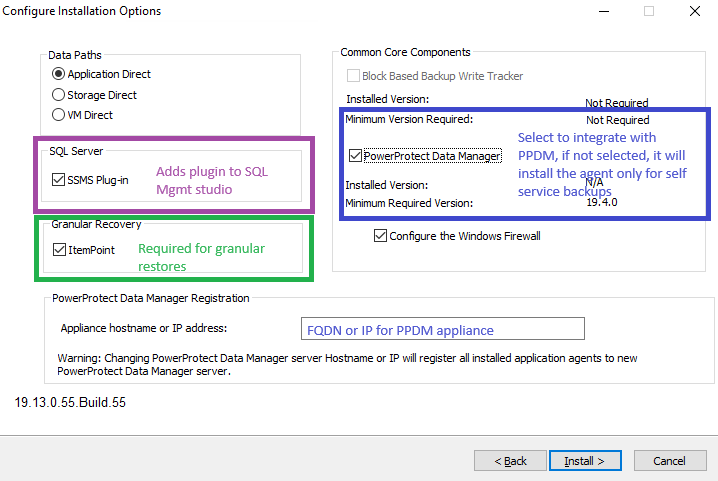Screen dimensions: 718x481
Task: Click the Granular Recovery group label
Action: tap(96, 224)
